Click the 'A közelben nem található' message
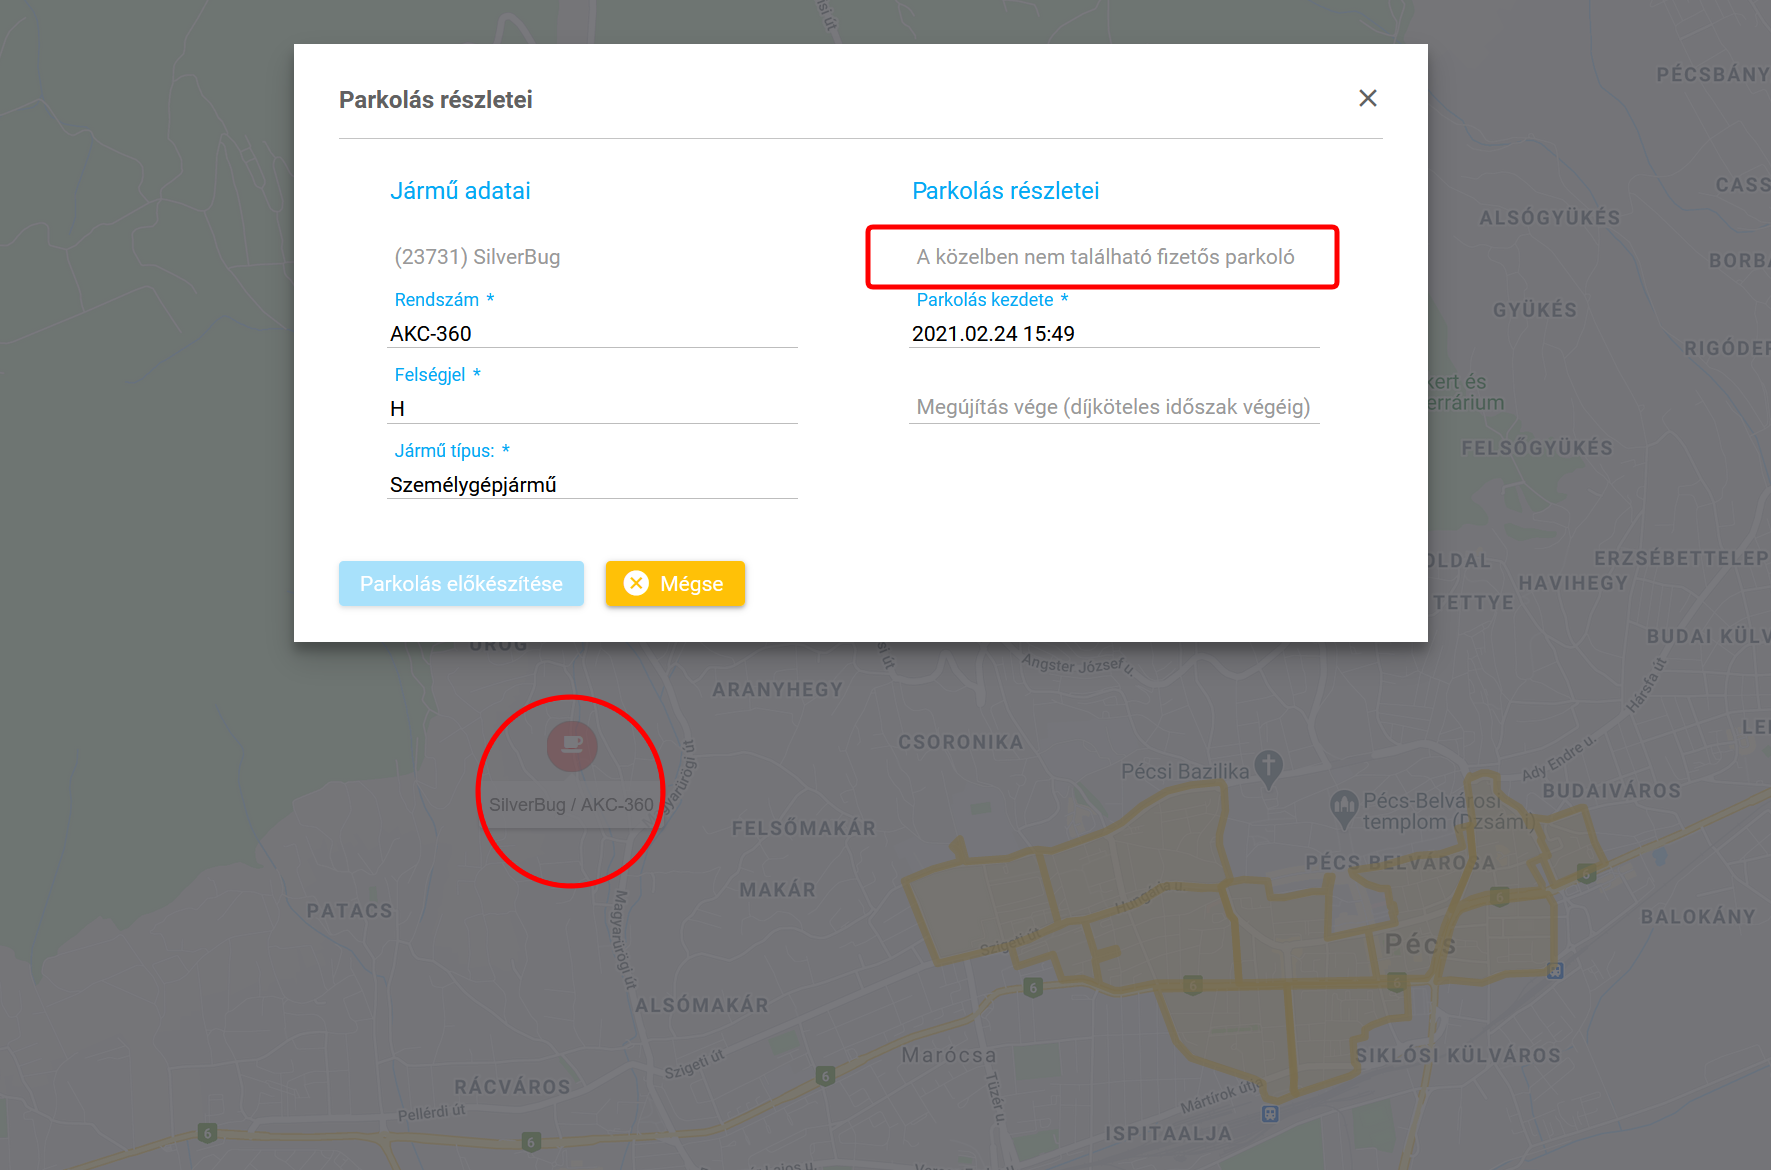The height and width of the screenshot is (1170, 1771). [1105, 257]
